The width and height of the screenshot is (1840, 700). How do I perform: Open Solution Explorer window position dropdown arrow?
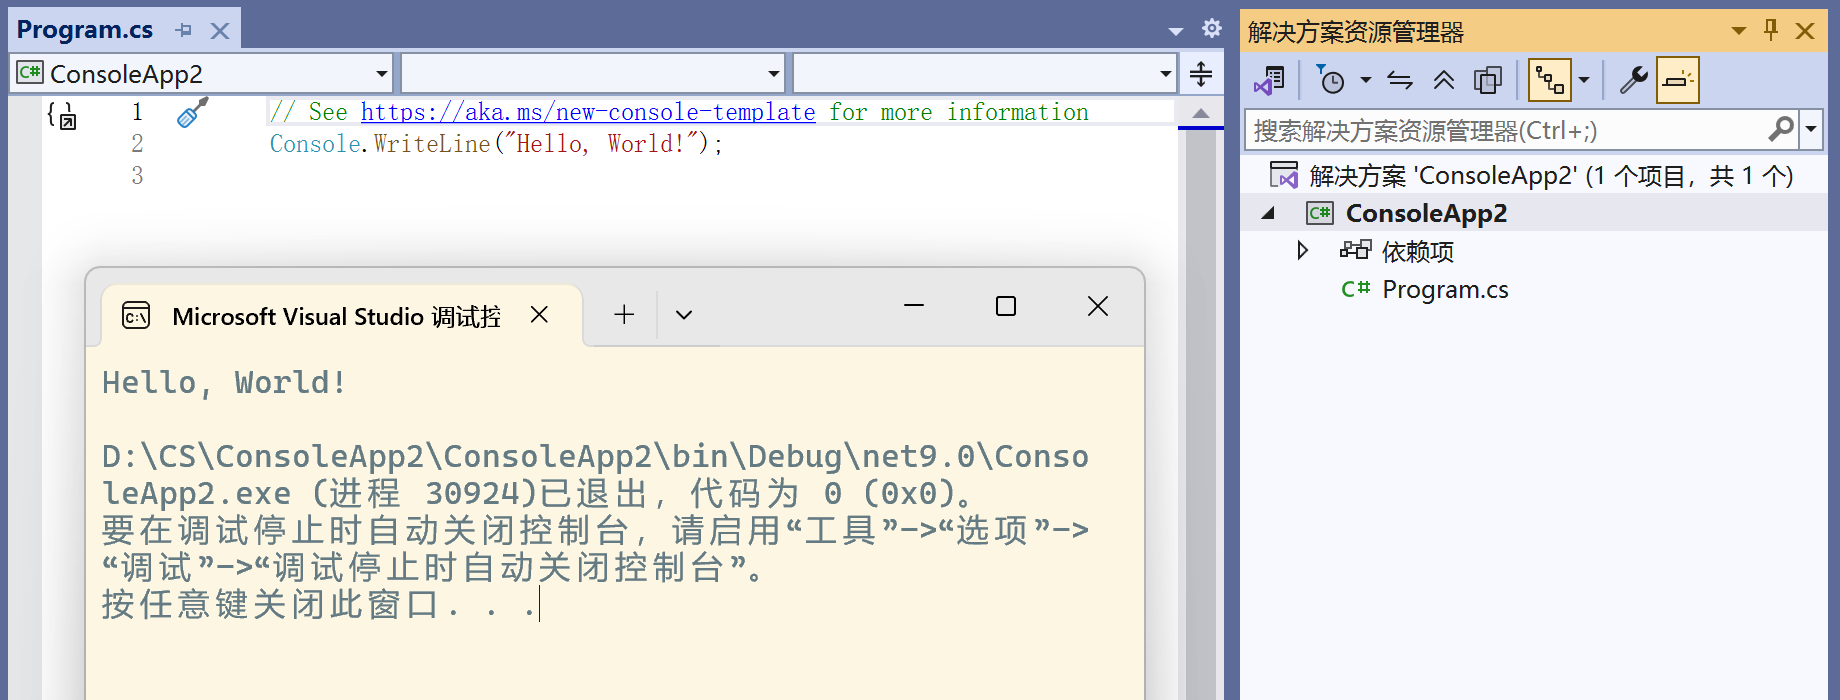tap(1739, 31)
